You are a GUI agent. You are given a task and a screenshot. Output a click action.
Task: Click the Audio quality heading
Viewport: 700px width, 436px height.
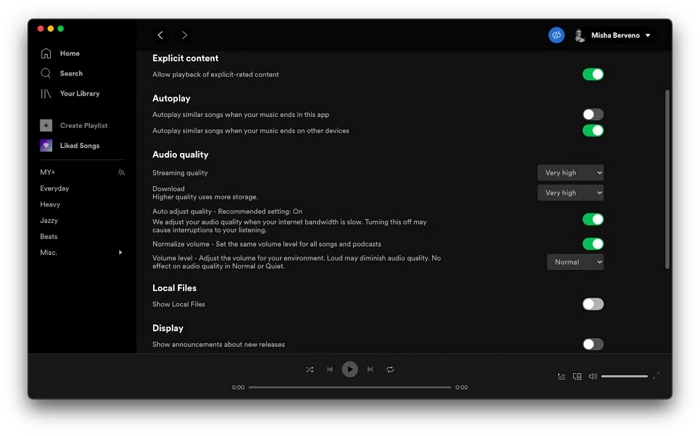tap(180, 154)
